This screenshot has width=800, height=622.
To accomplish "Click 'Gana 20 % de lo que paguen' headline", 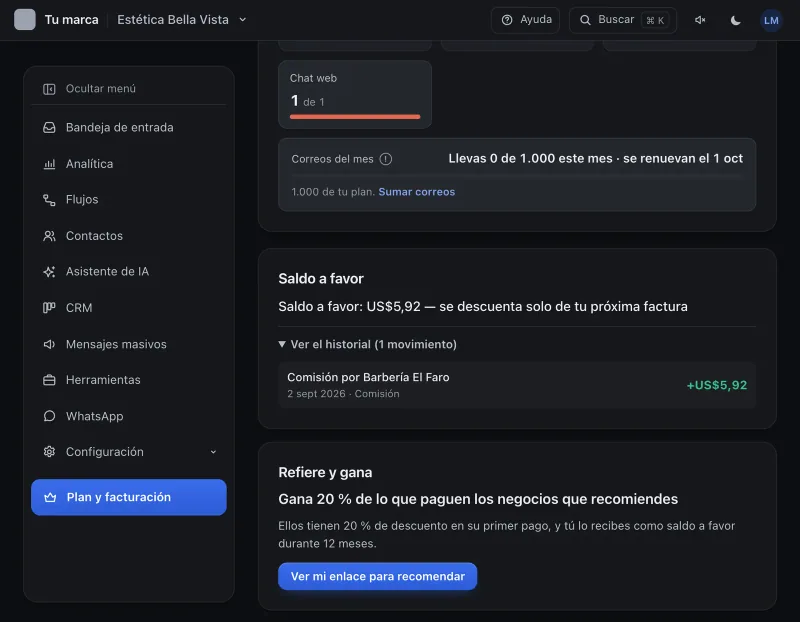I will [x=478, y=499].
